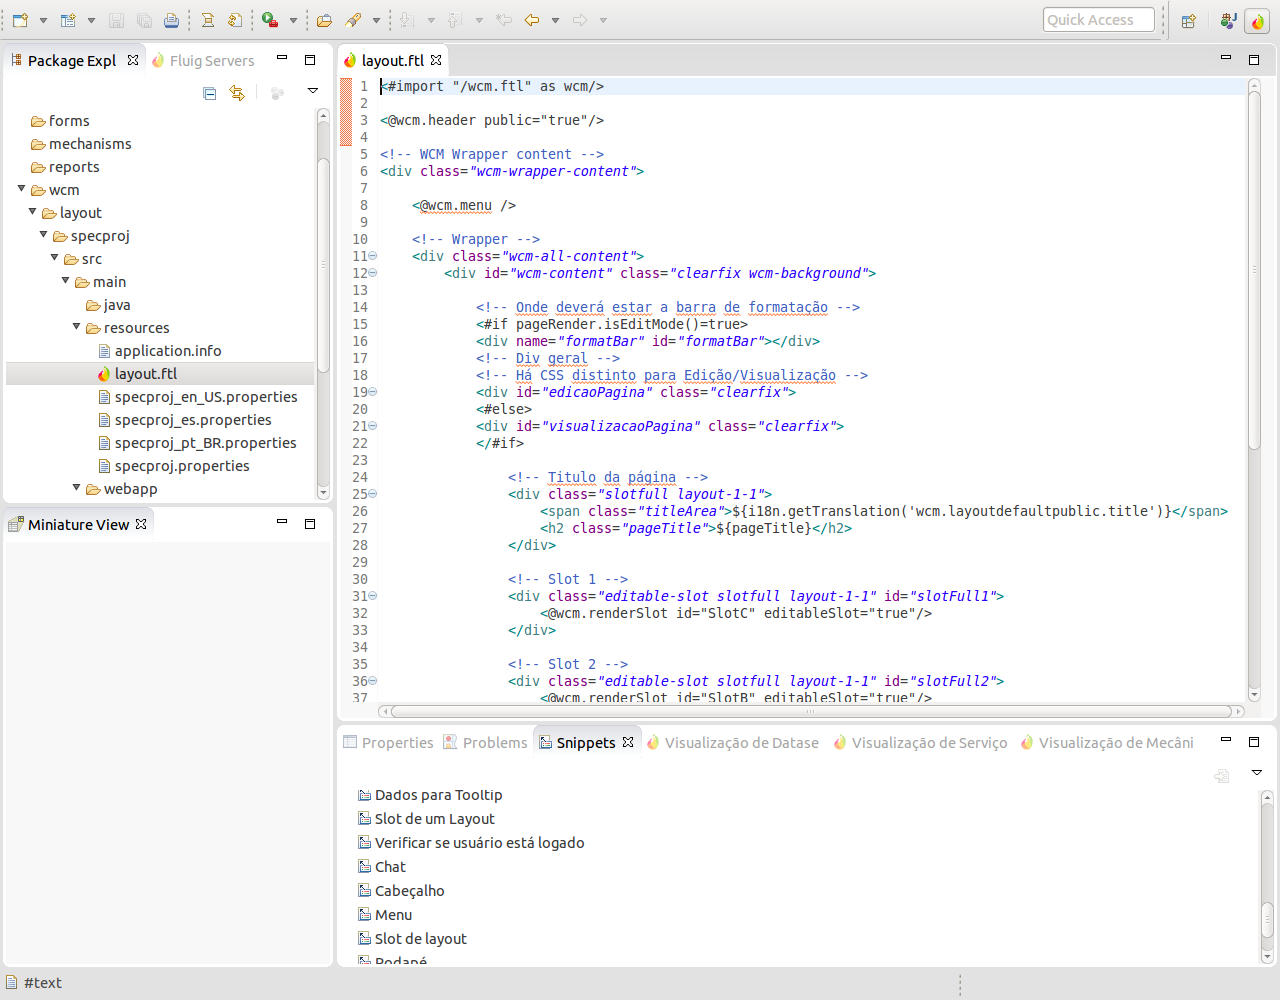Viewport: 1280px width, 1000px height.
Task: Open specproj_pt_BR.properties file
Action: tap(205, 443)
